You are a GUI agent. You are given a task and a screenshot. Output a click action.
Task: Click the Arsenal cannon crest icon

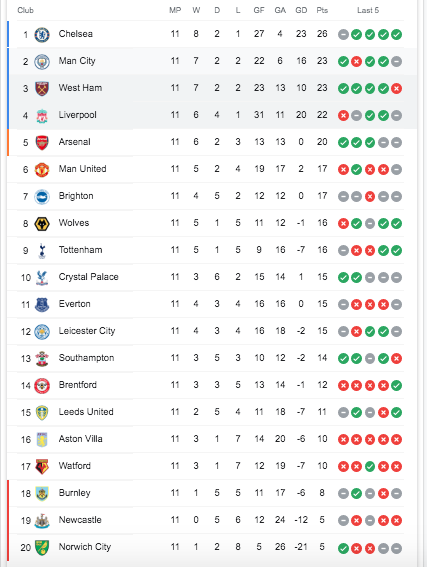42,142
